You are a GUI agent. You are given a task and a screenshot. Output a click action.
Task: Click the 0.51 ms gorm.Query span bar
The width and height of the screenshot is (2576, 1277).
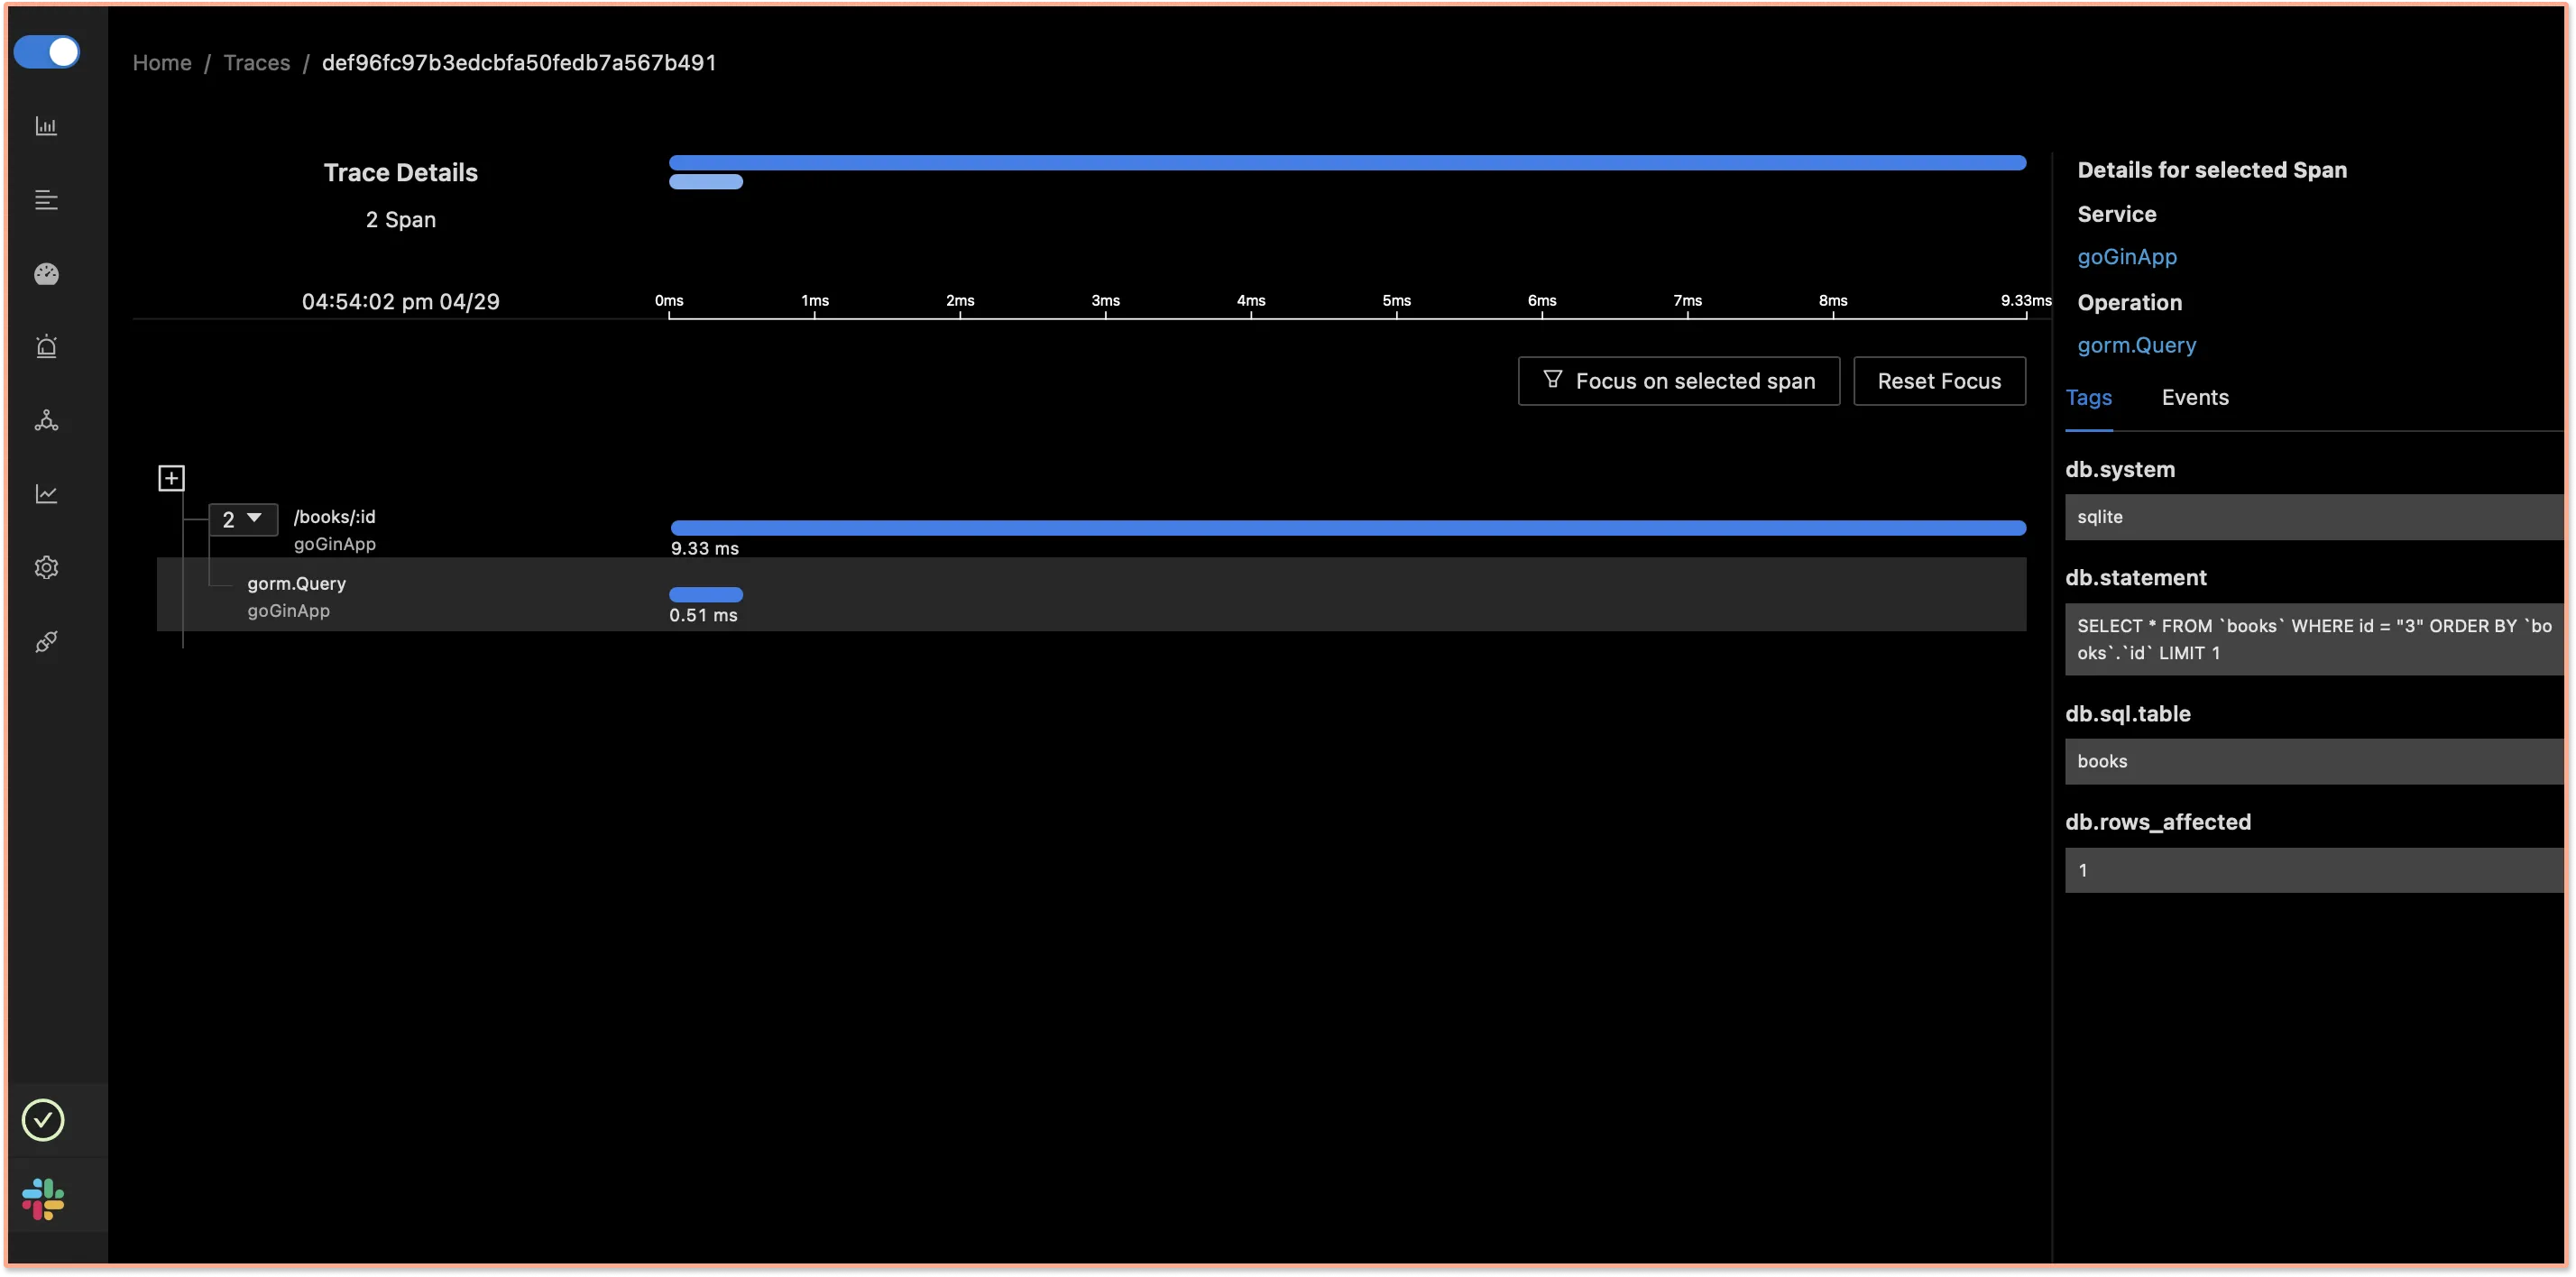tap(706, 594)
